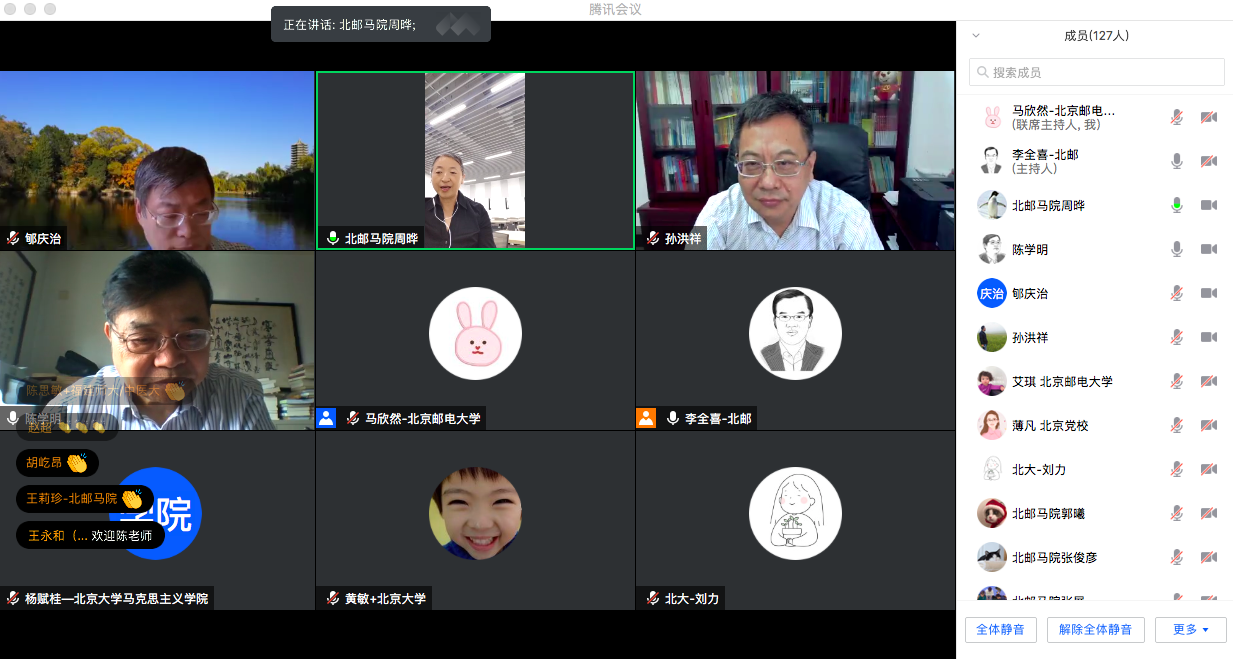Select 李全喜-北邮 avatar in member list

pyautogui.click(x=992, y=161)
